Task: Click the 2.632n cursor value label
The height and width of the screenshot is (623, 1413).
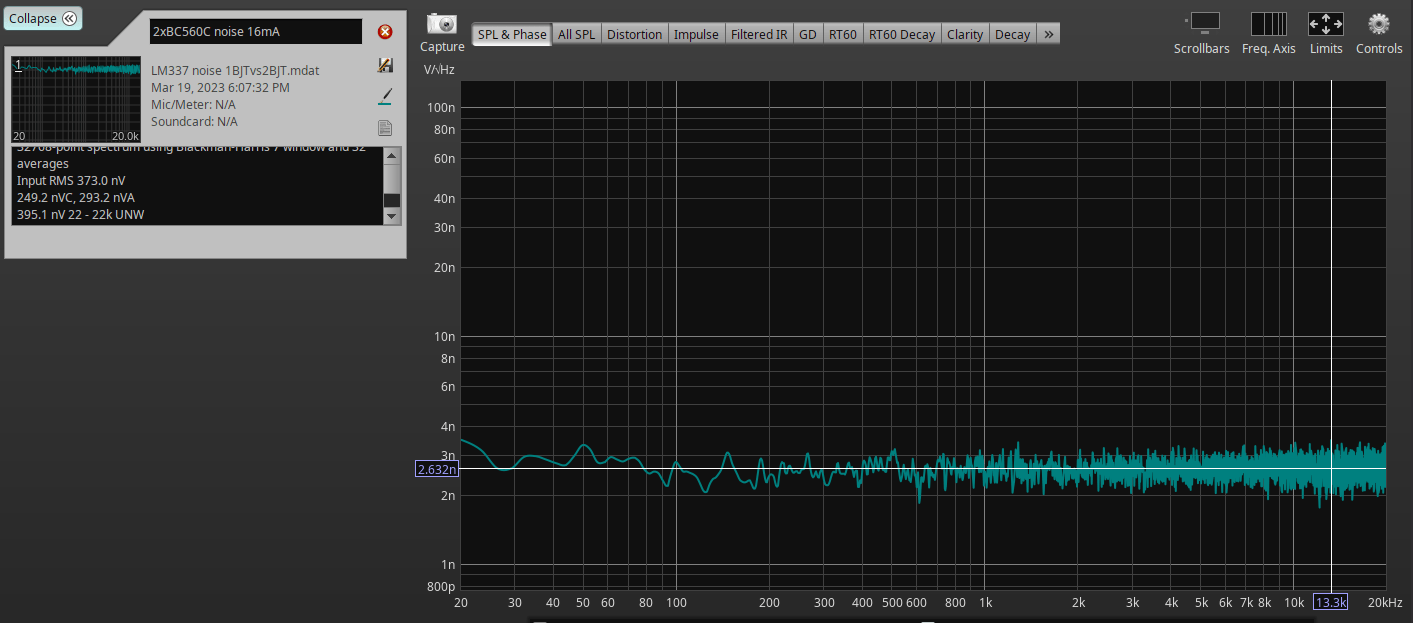Action: coord(437,468)
